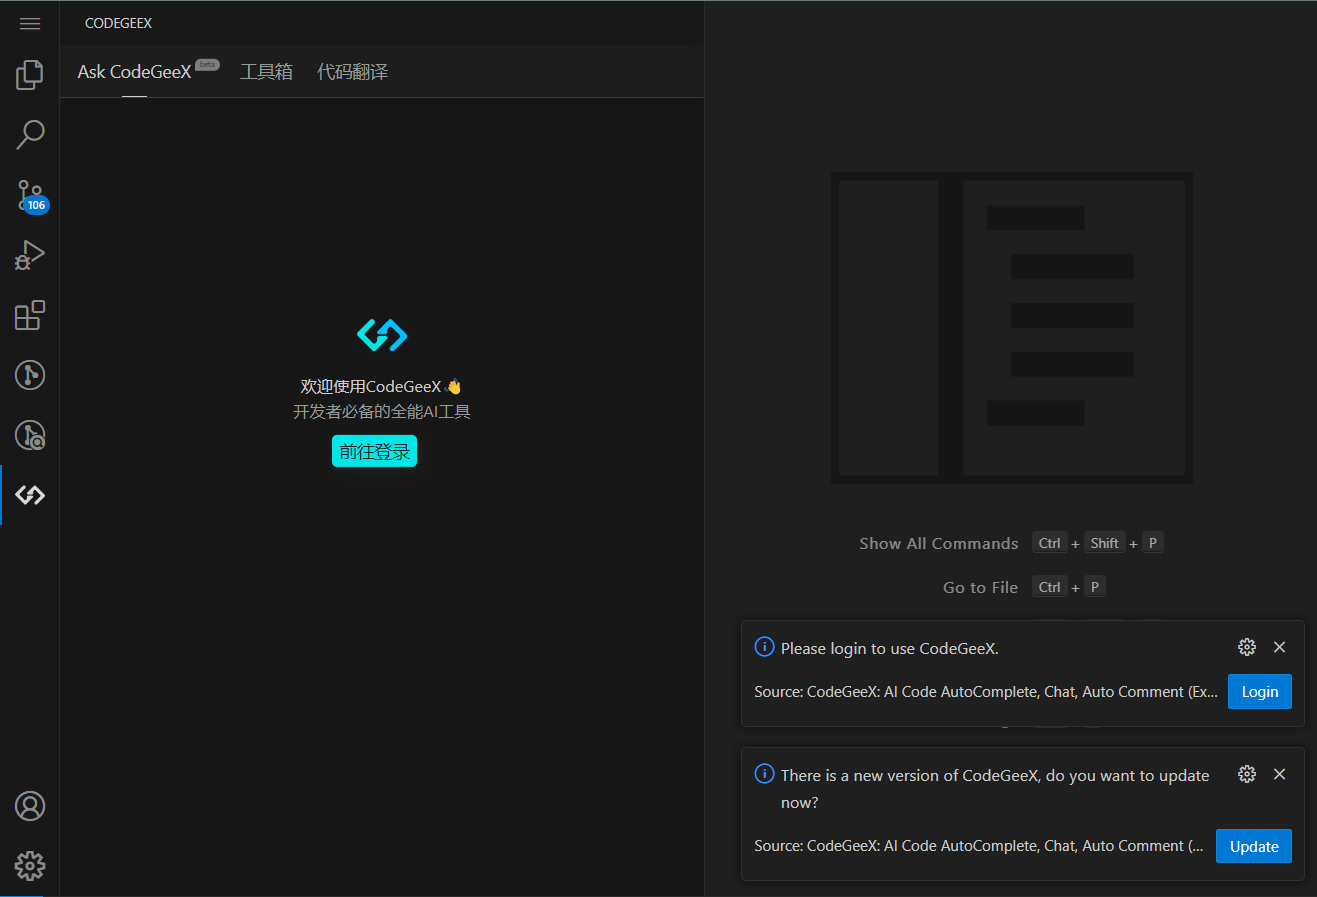Select the CodeGeeX activity bar icon
The image size is (1317, 897).
[x=30, y=495]
